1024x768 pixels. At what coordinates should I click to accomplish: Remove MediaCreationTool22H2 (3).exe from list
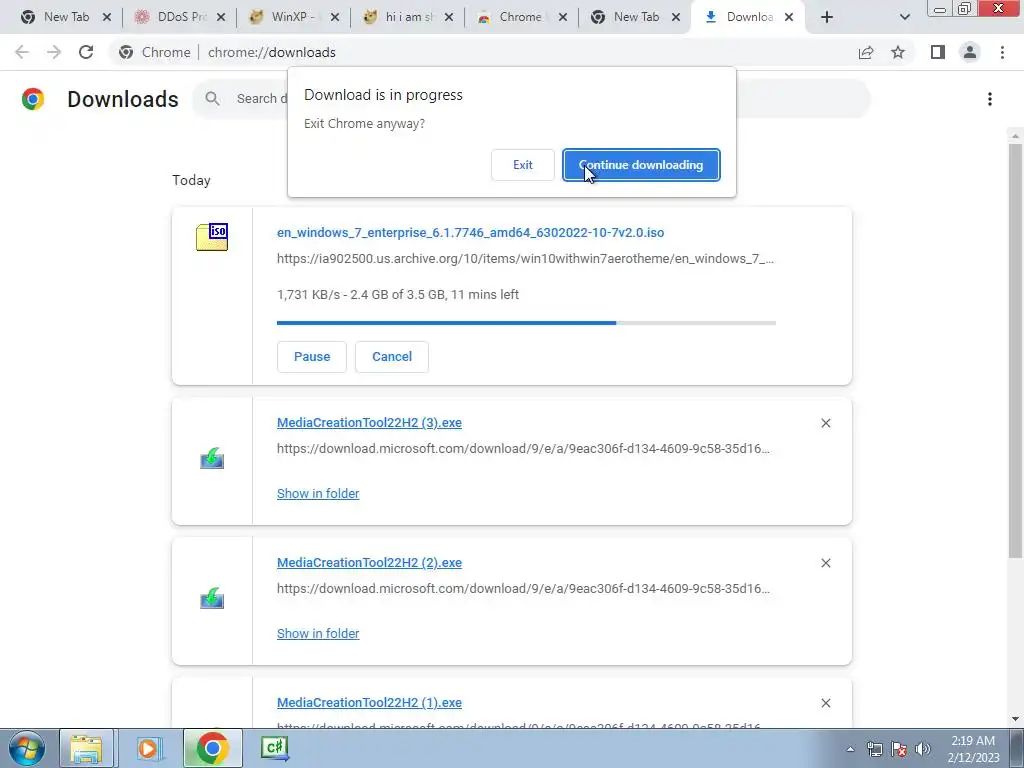coord(825,423)
